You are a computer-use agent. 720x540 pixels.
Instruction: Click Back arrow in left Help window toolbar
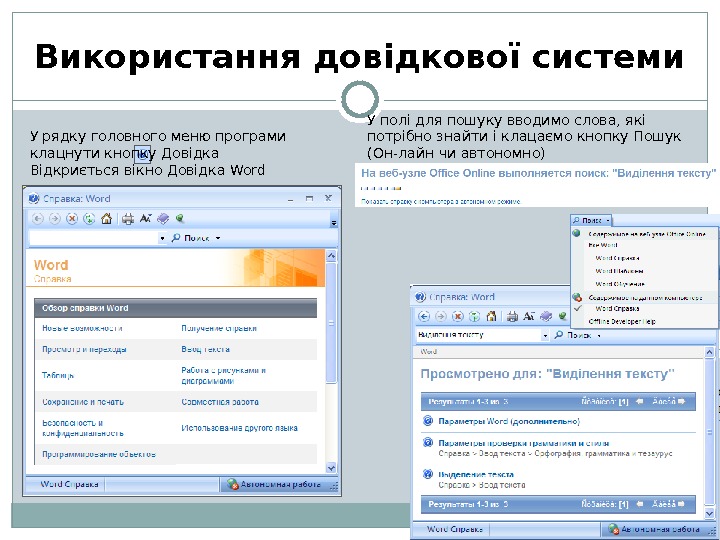[38, 219]
